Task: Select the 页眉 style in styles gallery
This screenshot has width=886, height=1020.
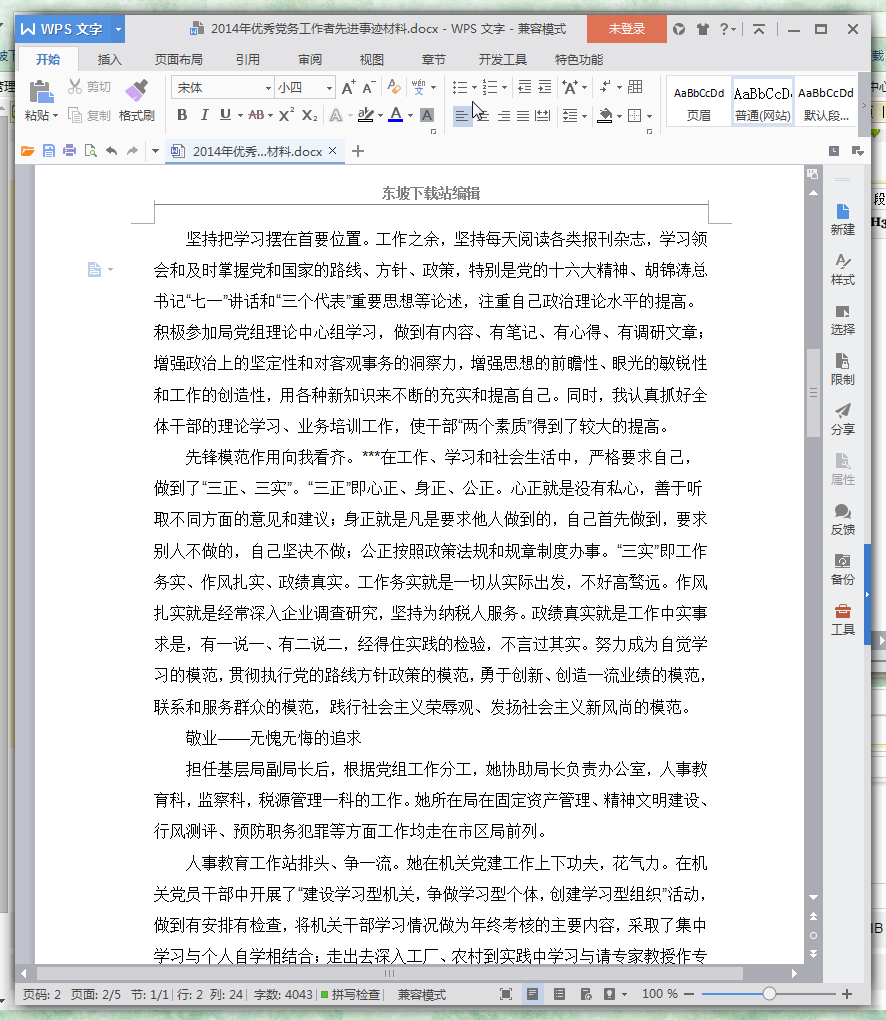Action: pyautogui.click(x=699, y=101)
